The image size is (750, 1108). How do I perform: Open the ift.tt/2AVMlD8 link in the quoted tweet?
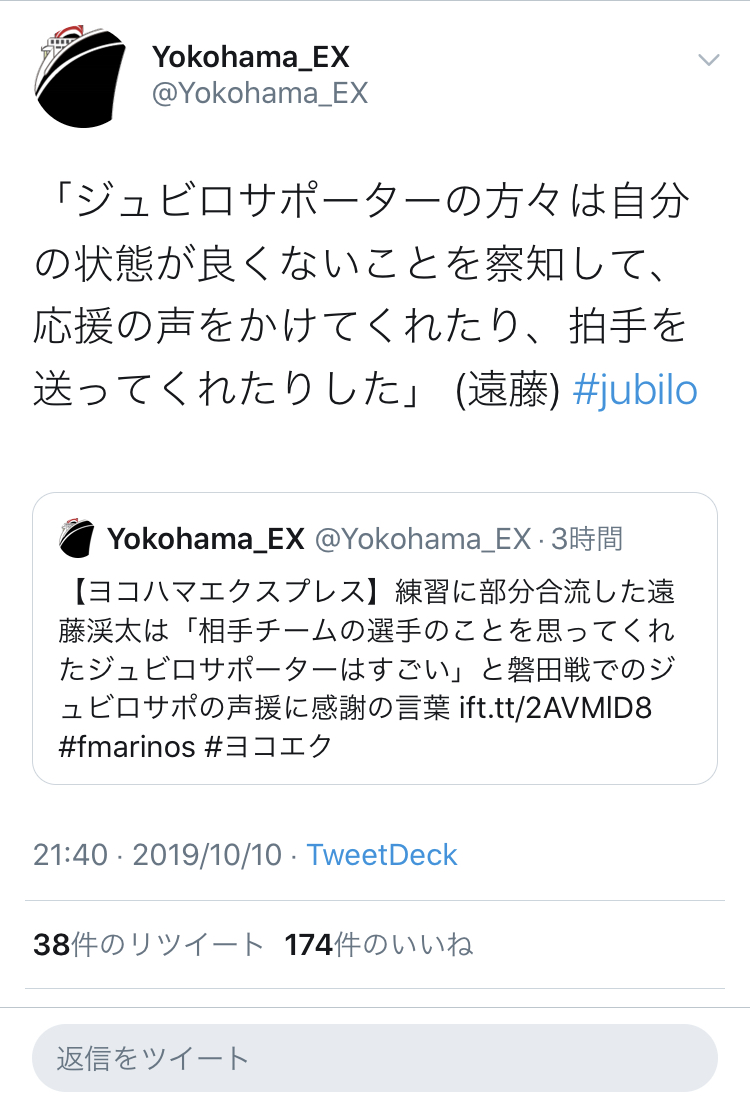pos(556,707)
